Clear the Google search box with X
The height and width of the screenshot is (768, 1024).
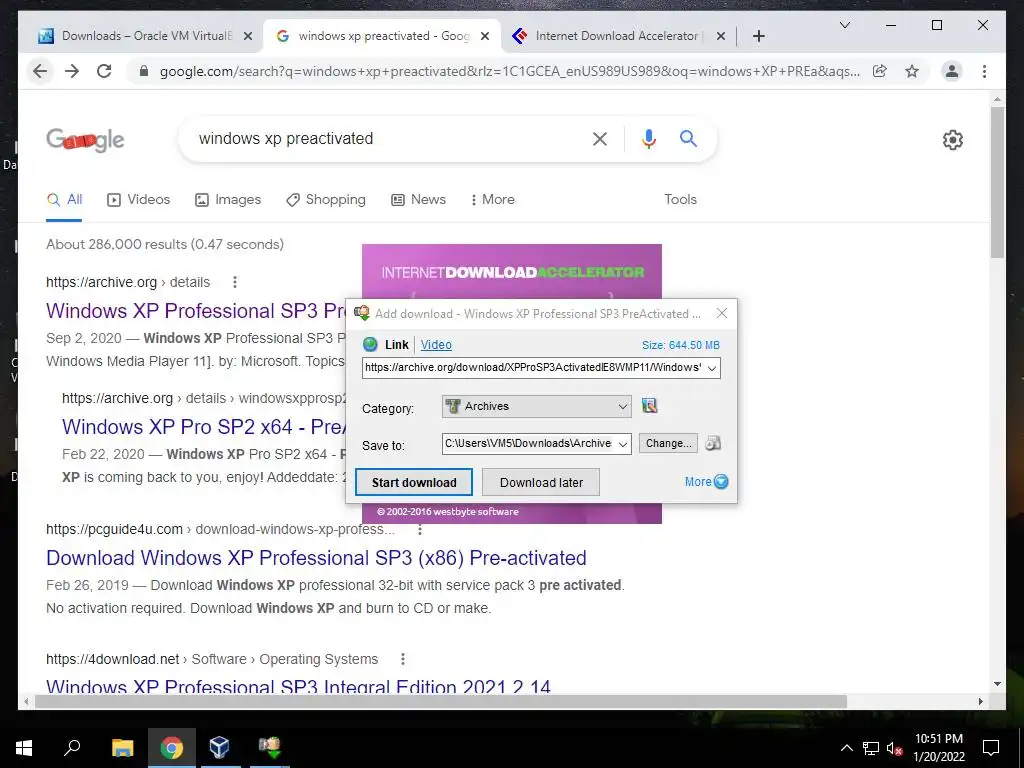coord(600,138)
